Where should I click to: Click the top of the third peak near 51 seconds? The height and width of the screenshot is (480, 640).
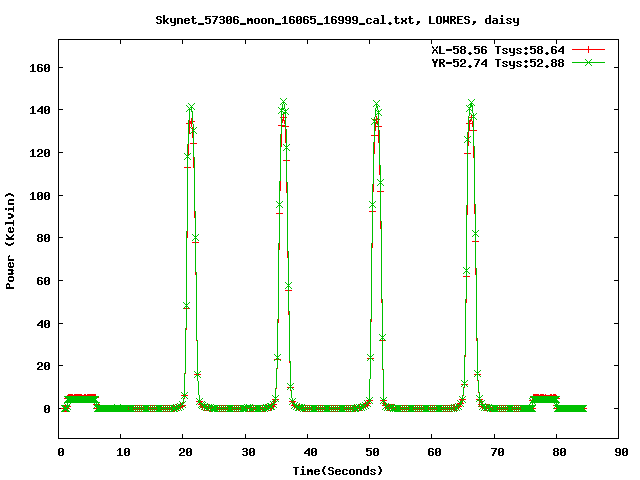pos(376,104)
